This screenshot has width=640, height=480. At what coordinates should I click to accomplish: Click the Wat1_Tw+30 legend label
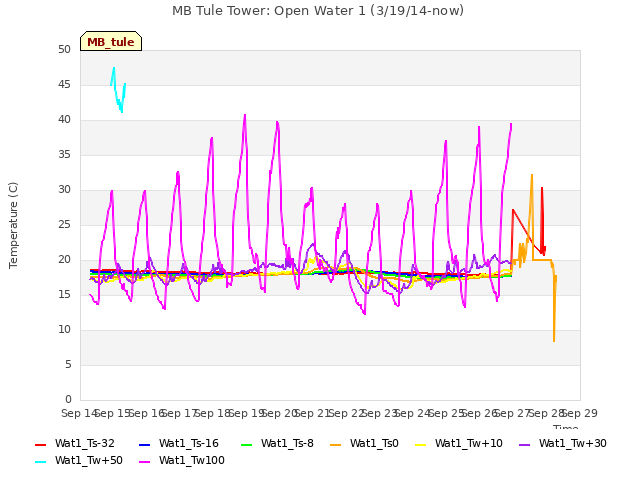[x=573, y=443]
